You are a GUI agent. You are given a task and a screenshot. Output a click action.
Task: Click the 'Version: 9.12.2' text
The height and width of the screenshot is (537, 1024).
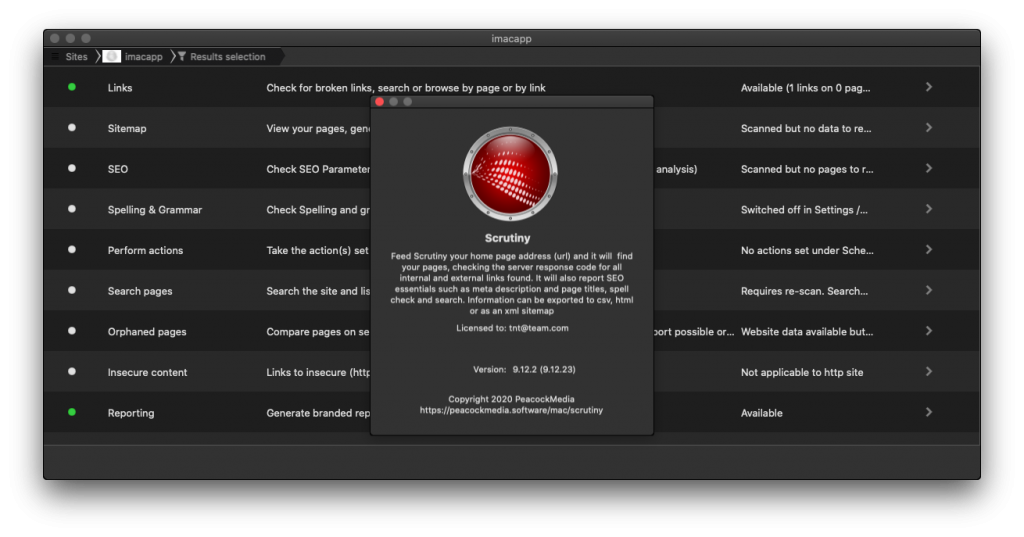[x=524, y=369]
